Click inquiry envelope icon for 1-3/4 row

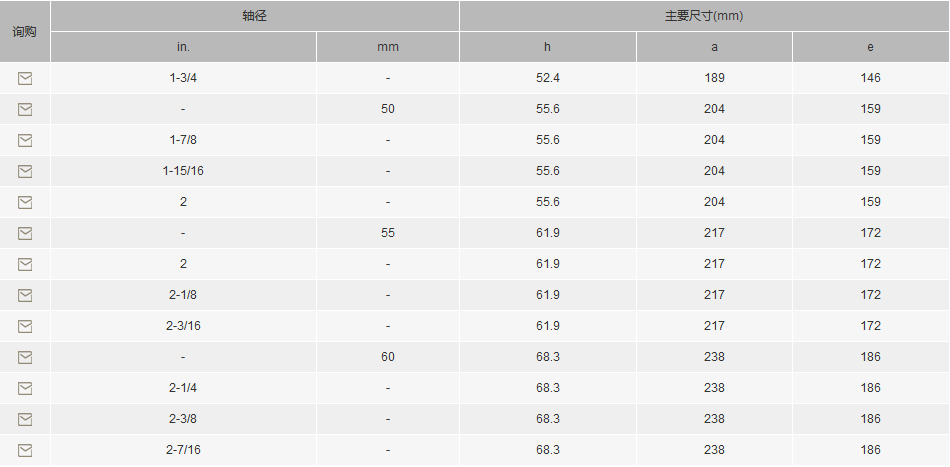pyautogui.click(x=25, y=78)
